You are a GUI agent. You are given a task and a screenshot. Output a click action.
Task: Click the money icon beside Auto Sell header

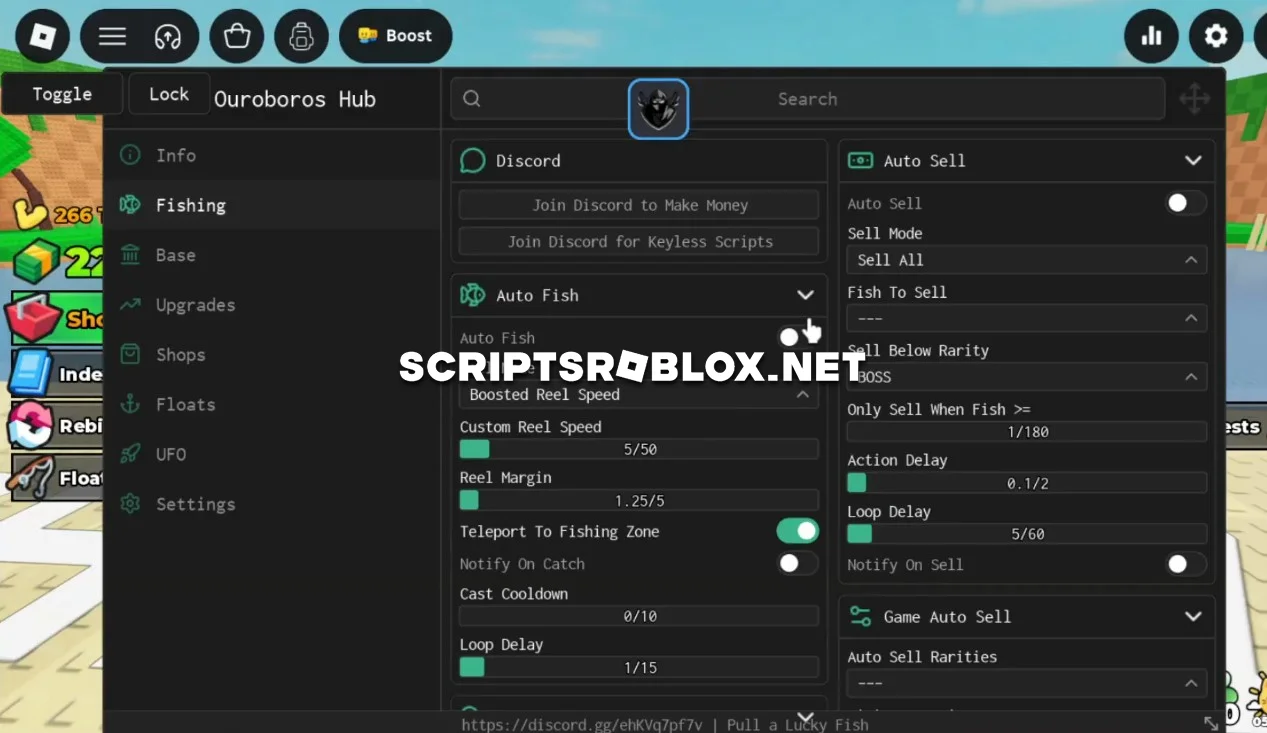[x=860, y=161]
